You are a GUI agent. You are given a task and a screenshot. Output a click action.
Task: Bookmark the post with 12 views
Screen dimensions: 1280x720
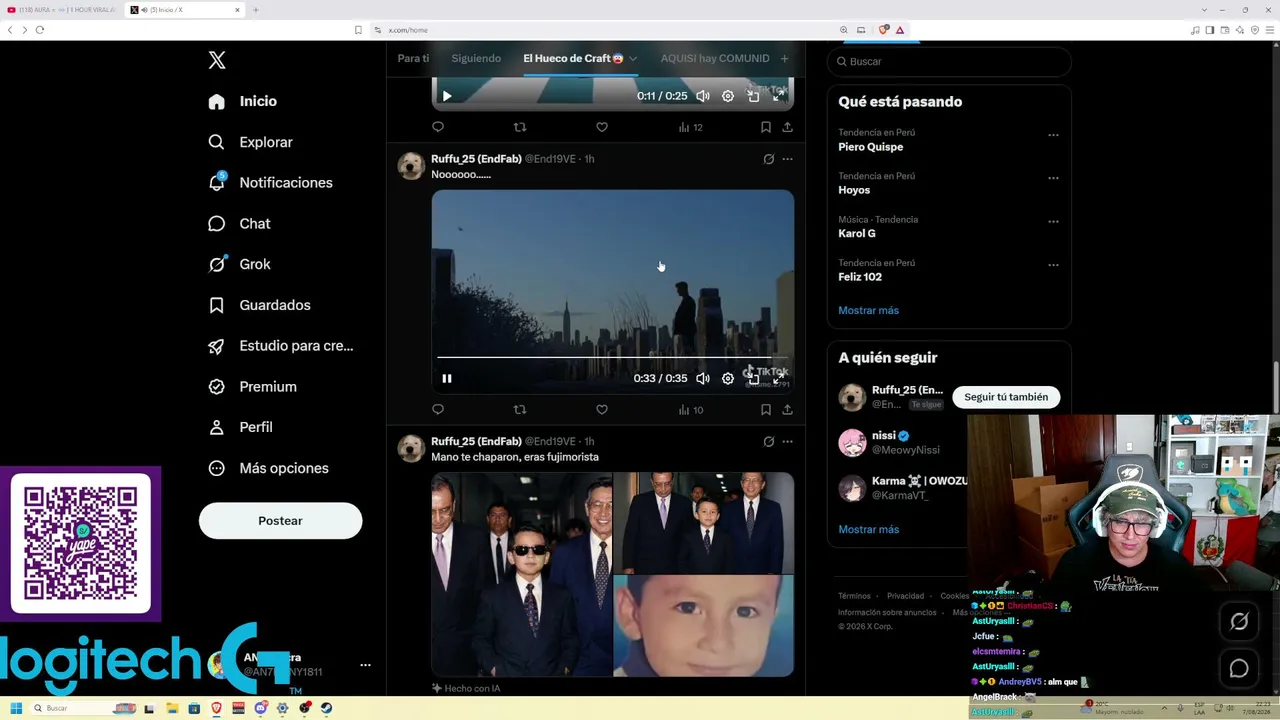765,127
